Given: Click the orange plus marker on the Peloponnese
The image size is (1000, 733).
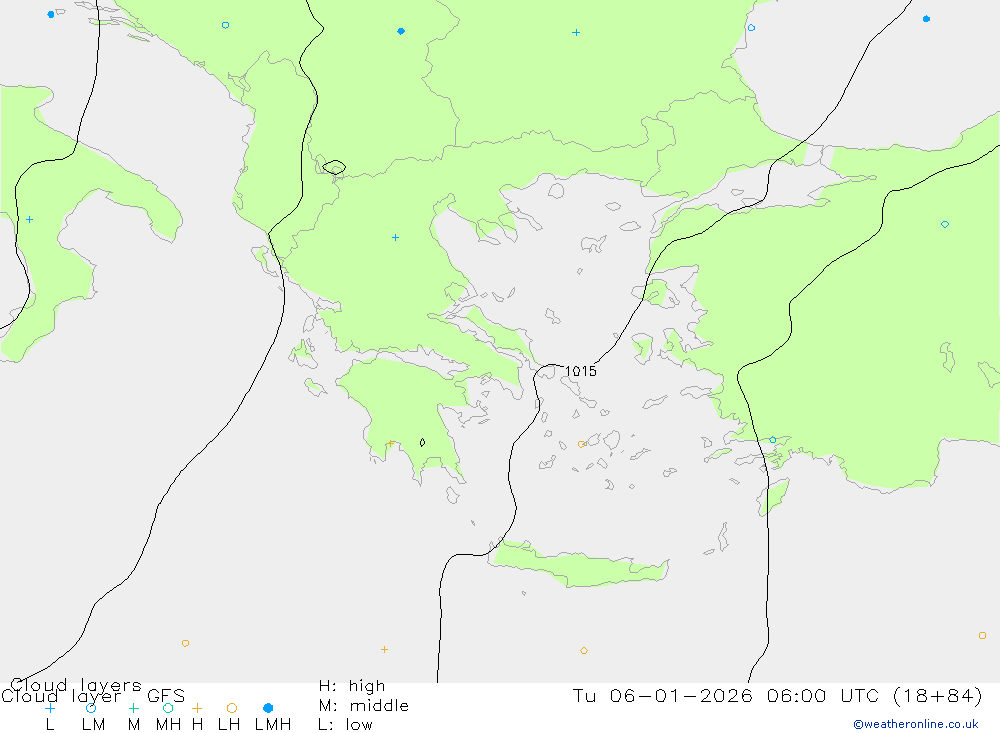Looking at the screenshot, I should click(390, 443).
